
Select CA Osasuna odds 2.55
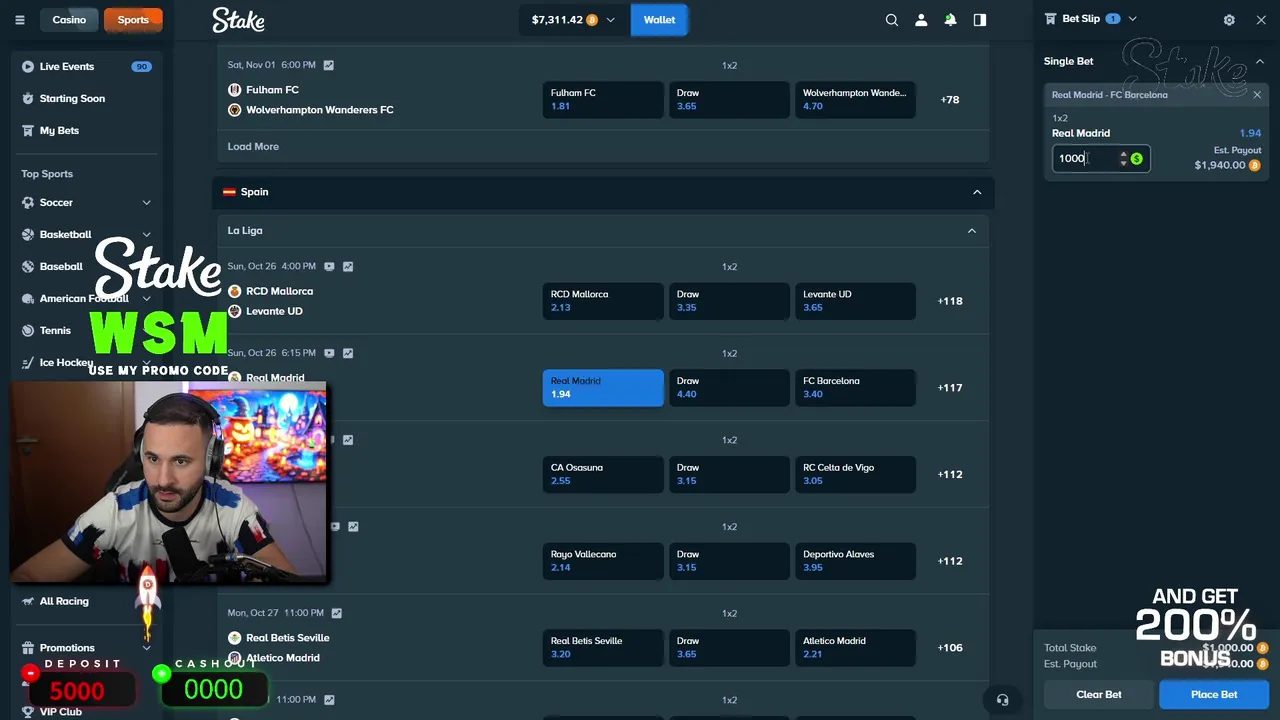point(603,474)
